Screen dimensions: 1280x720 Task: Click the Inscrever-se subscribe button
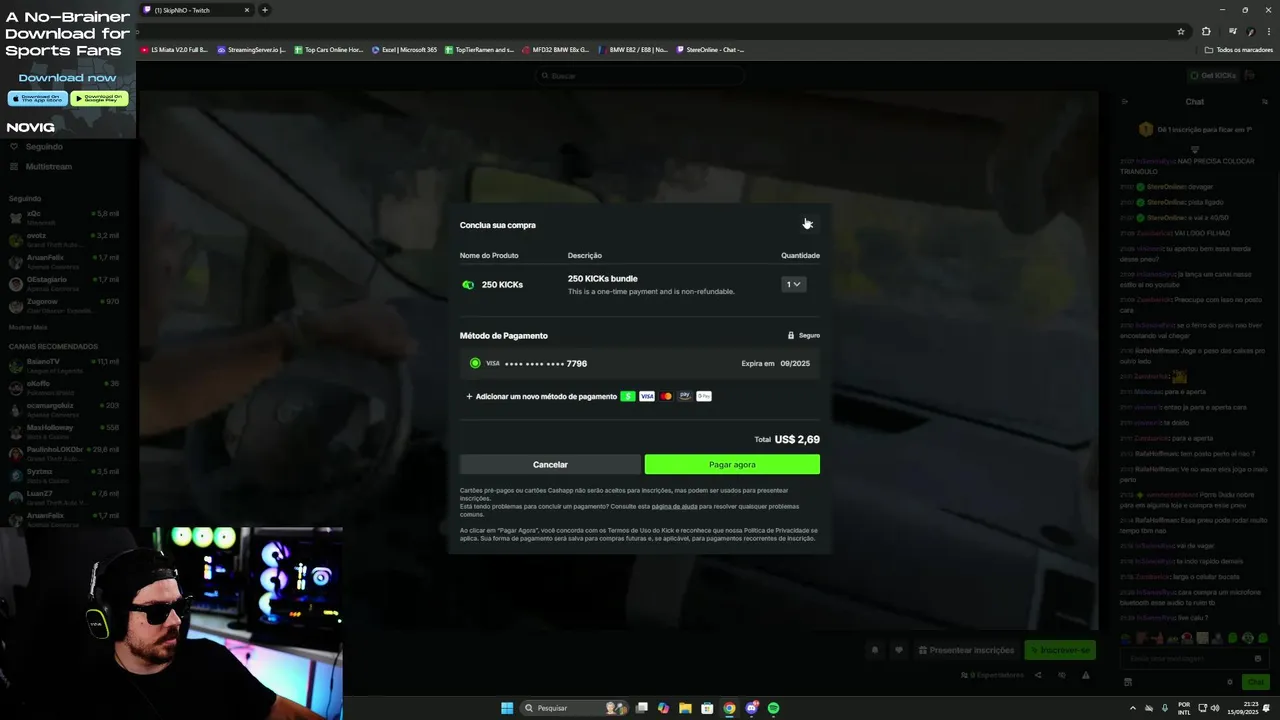click(x=1060, y=650)
